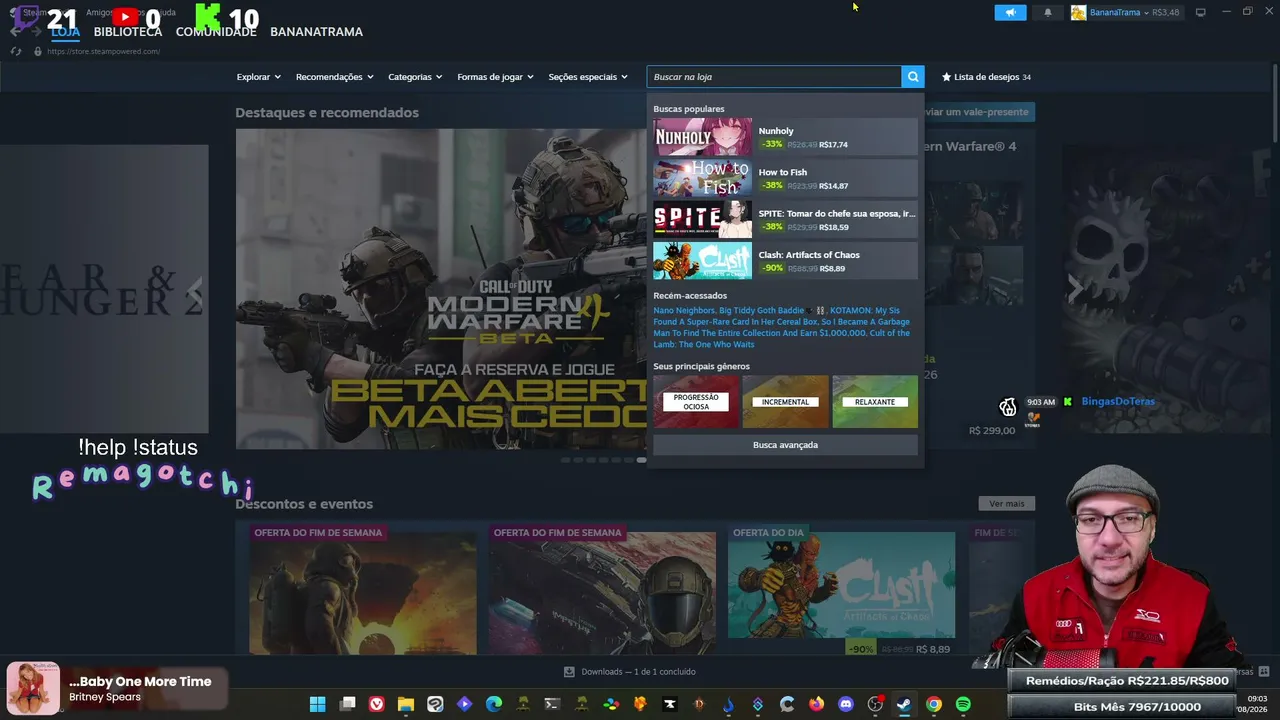
Task: Open the terminal app in the taskbar
Action: coord(552,704)
